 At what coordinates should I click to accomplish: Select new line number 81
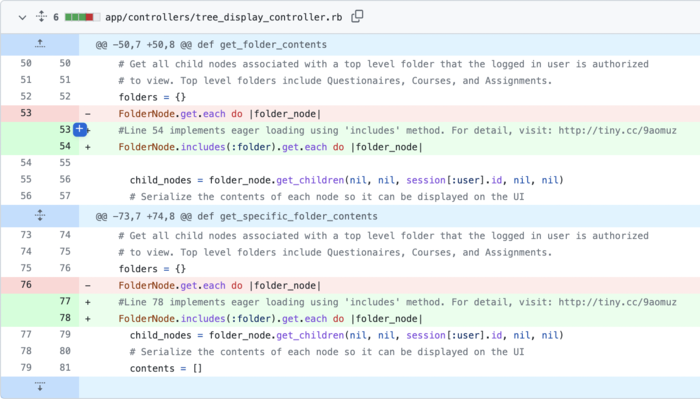click(65, 368)
